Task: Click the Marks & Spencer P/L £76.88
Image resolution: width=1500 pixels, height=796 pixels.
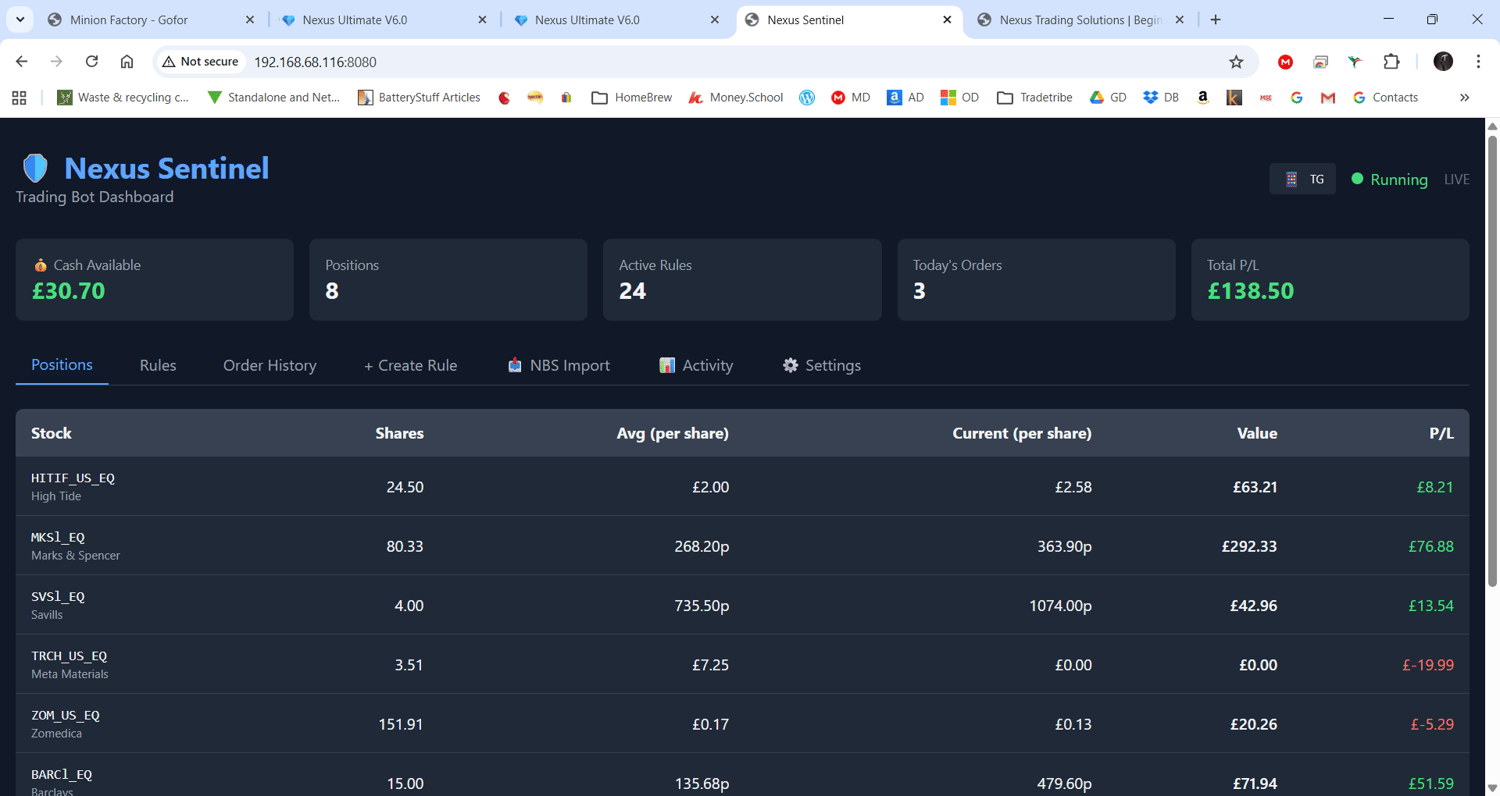Action: tap(1431, 546)
